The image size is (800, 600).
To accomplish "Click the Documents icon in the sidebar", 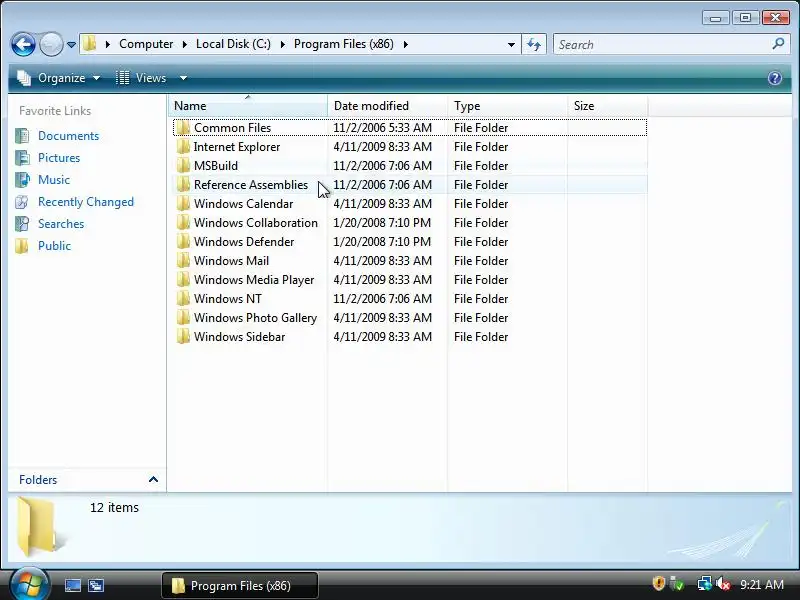I will (22, 136).
